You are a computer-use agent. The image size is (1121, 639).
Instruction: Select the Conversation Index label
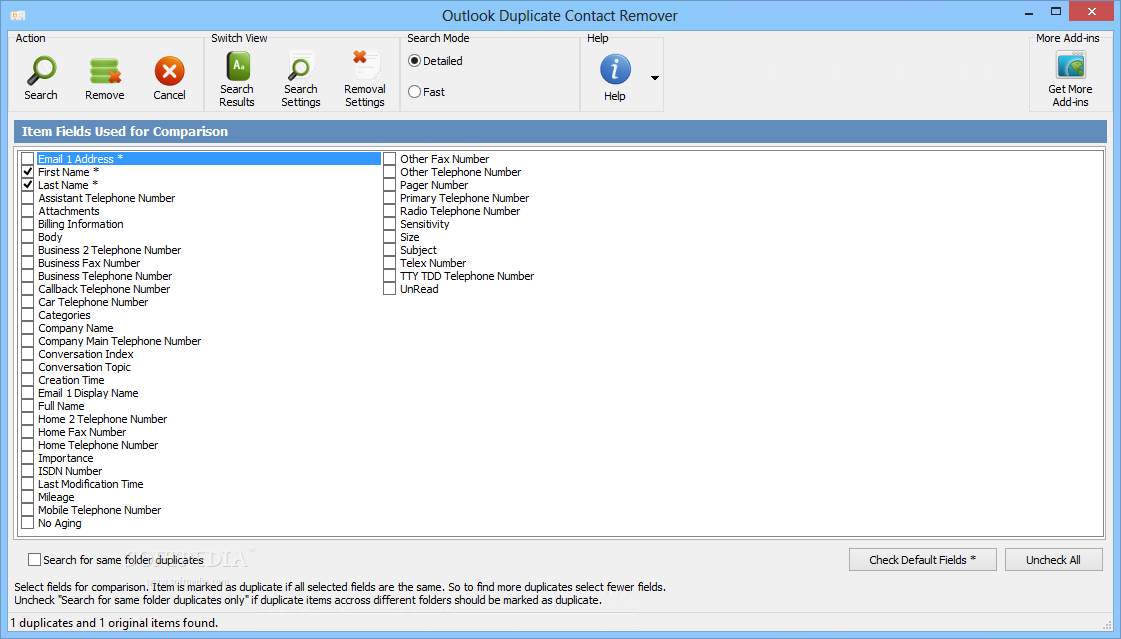click(x=86, y=354)
